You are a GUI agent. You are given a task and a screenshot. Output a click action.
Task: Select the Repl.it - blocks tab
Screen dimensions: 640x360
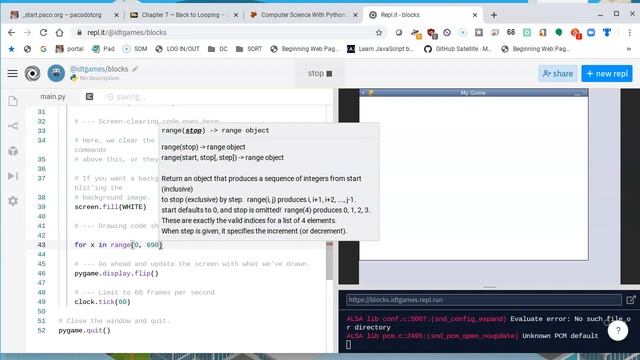coord(422,15)
